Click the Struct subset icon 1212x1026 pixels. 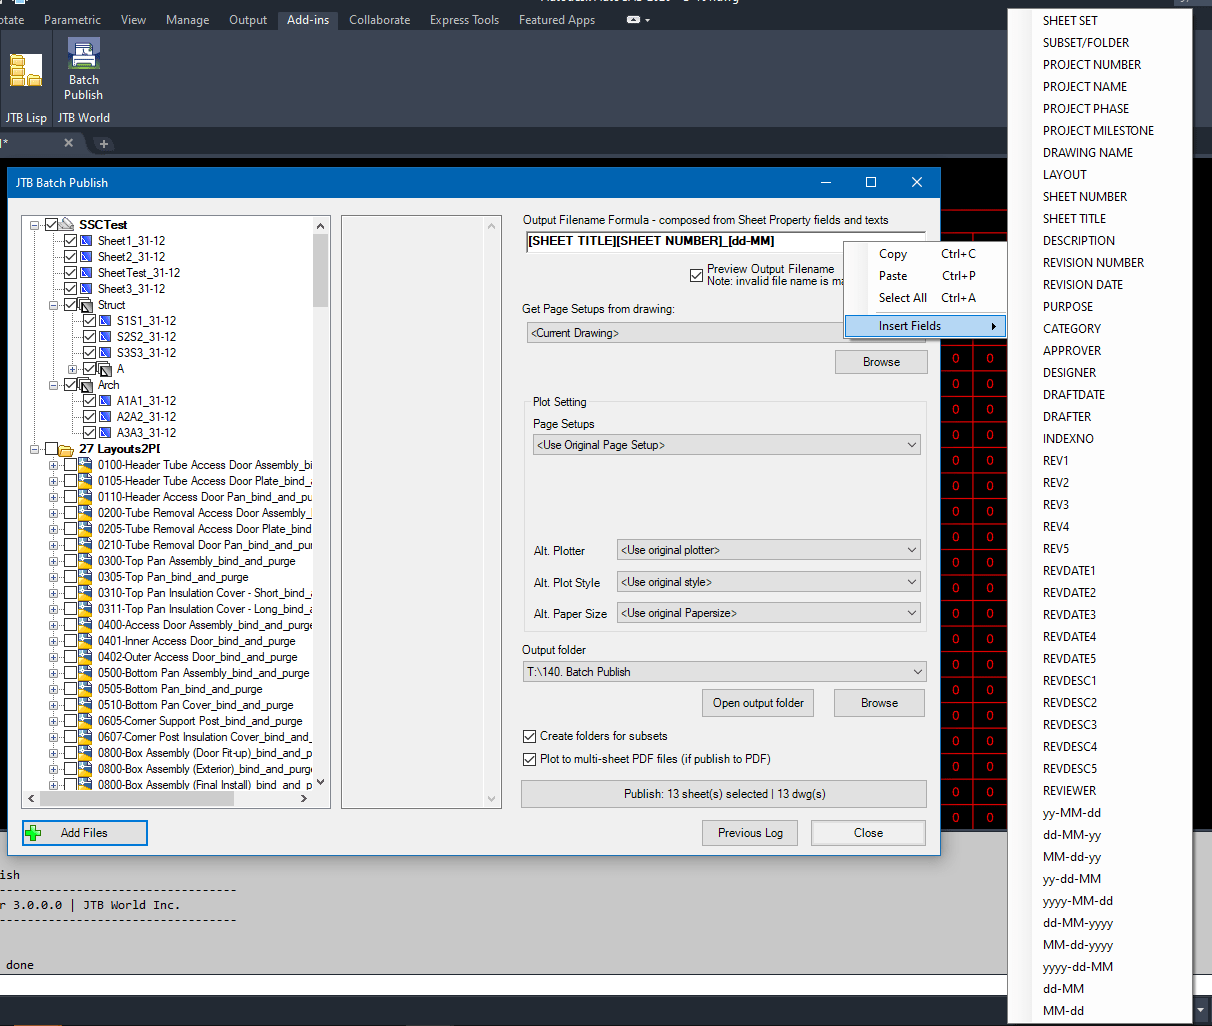86,305
